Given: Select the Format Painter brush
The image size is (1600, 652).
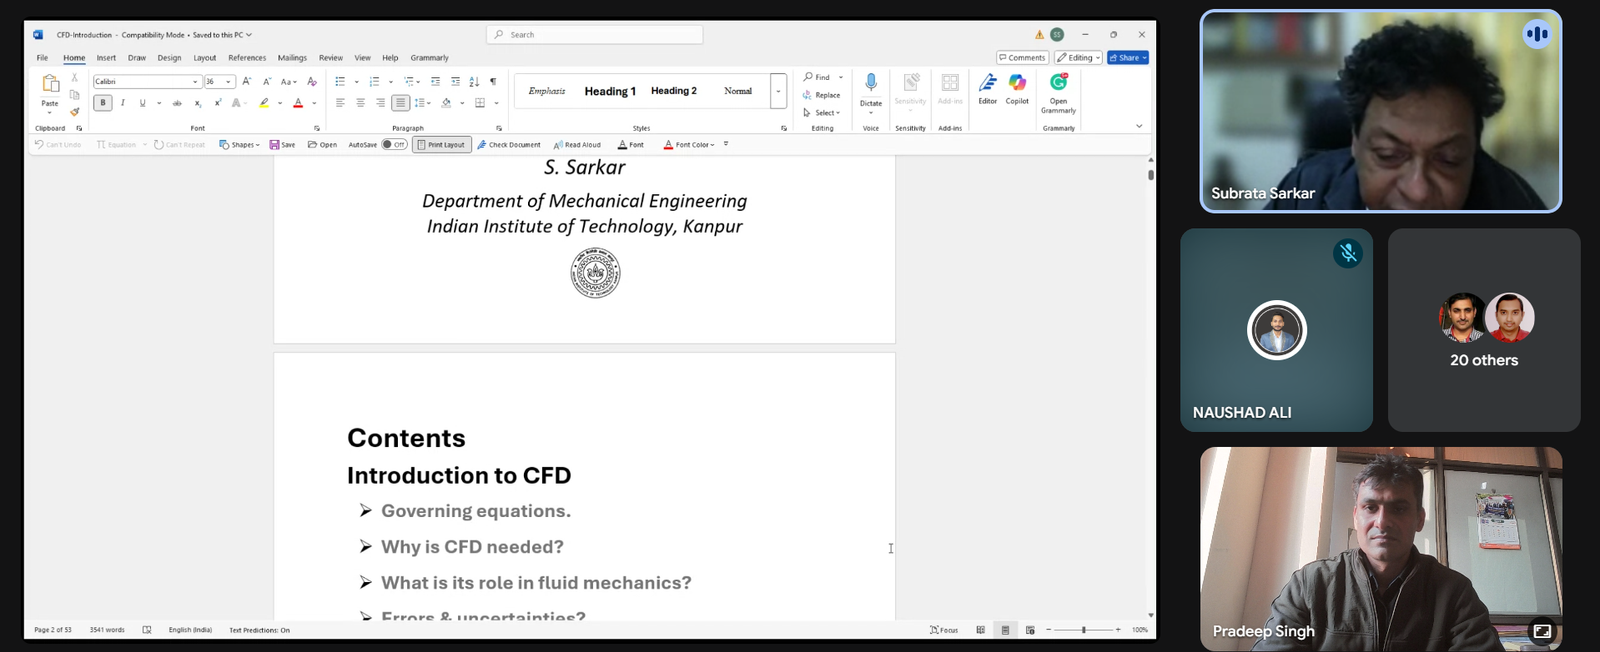Looking at the screenshot, I should [75, 112].
